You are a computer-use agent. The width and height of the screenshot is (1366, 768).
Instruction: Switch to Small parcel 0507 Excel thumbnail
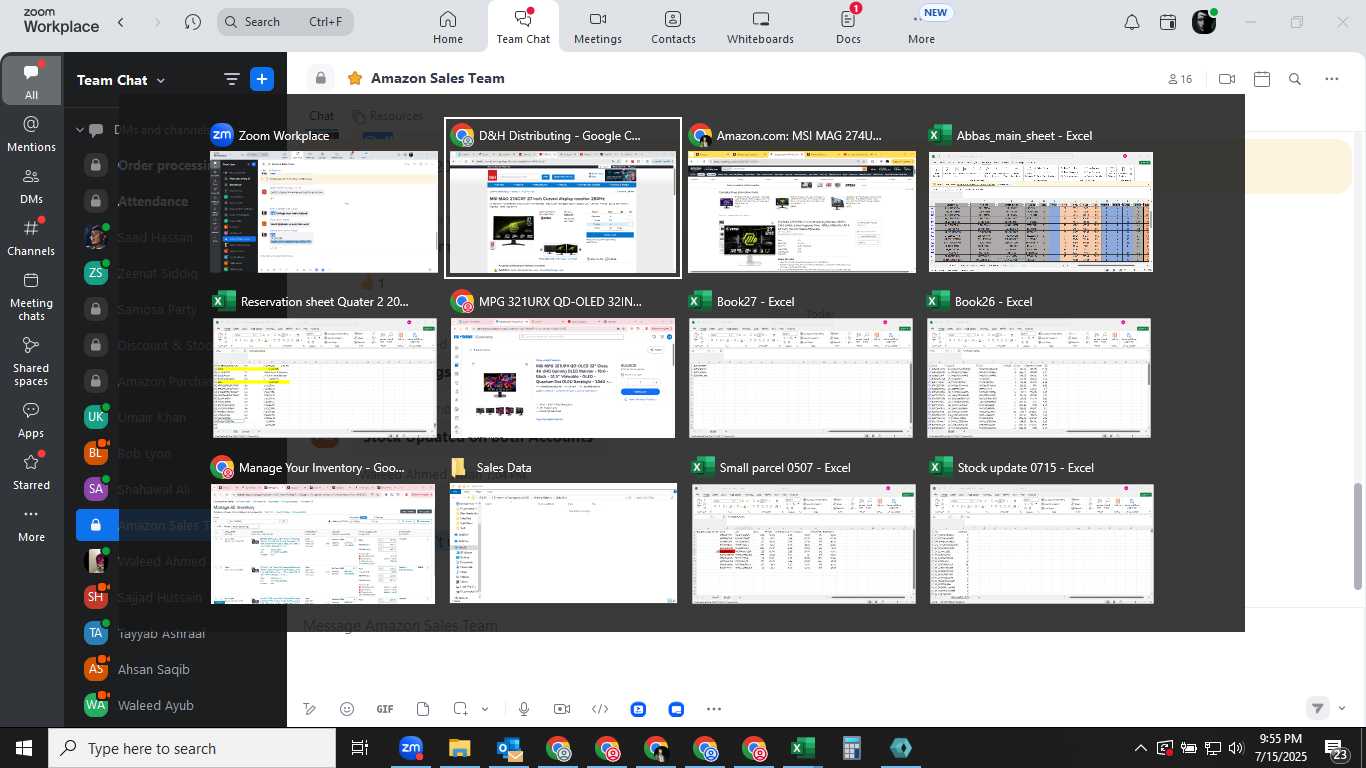point(803,530)
